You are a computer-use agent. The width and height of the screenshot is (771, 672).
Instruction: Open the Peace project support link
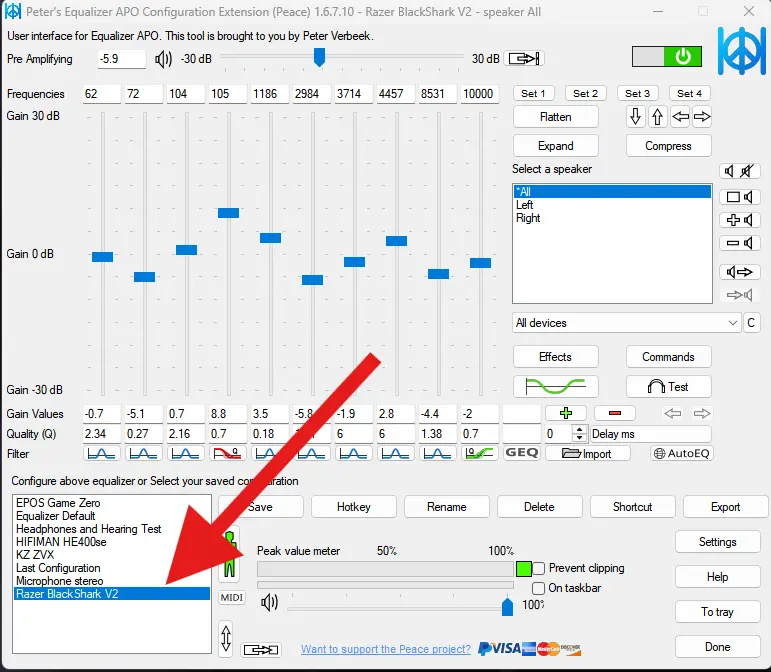[386, 649]
